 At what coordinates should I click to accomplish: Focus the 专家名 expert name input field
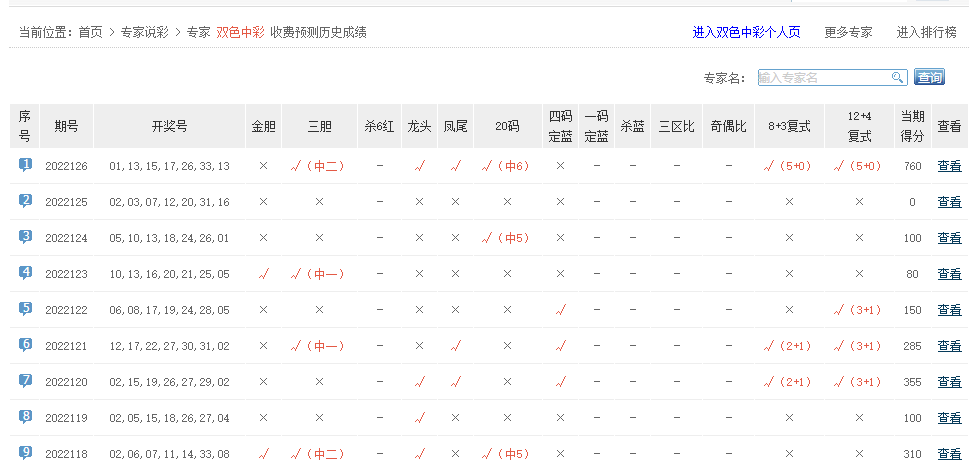823,78
